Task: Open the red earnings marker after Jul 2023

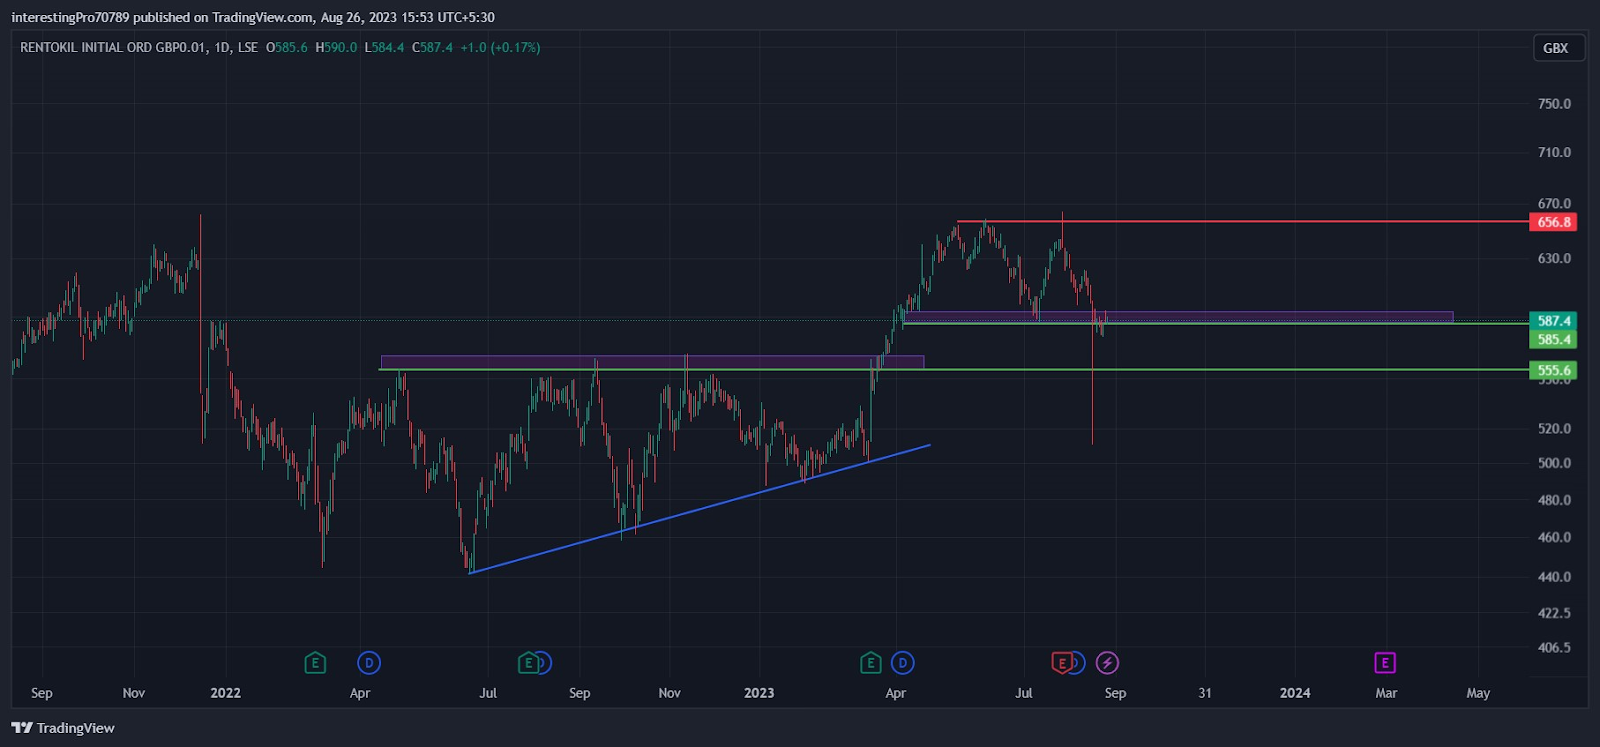Action: click(x=1061, y=663)
